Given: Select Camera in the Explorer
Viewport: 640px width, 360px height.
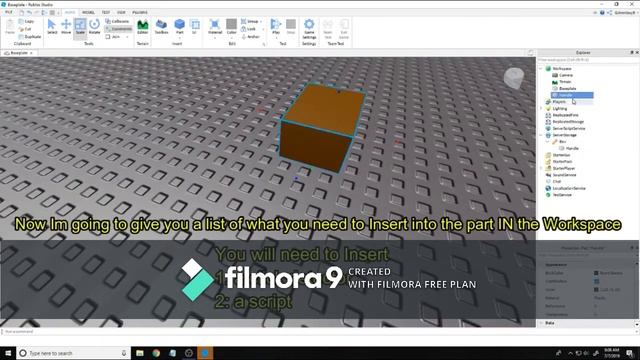Looking at the screenshot, I should pos(563,75).
